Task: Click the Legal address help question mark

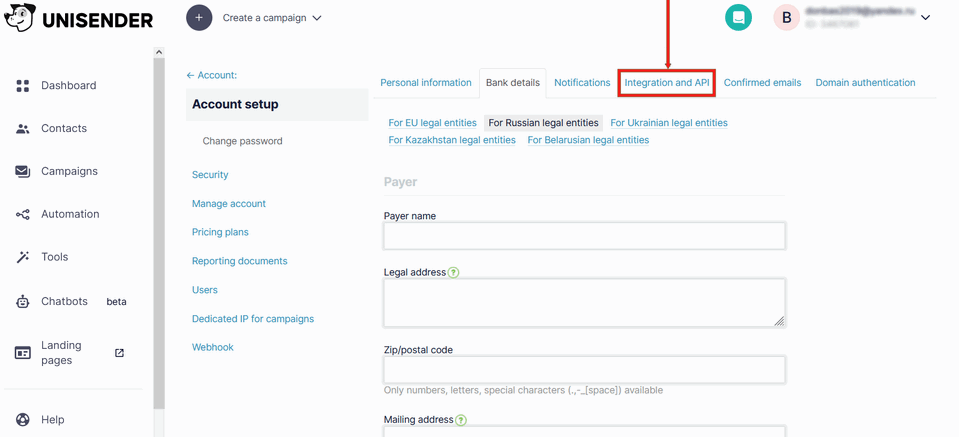Action: 454,272
